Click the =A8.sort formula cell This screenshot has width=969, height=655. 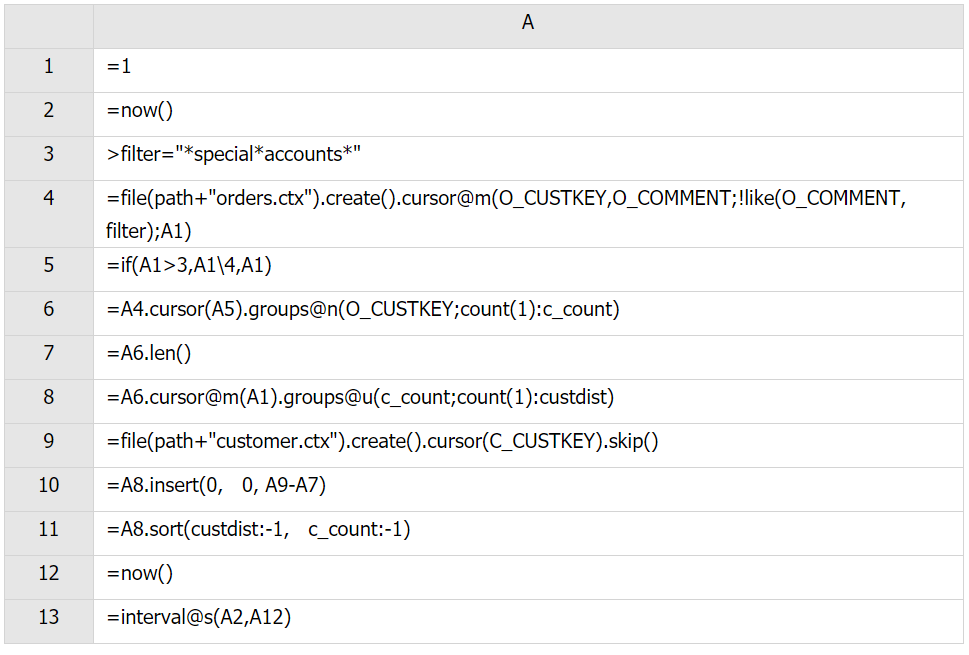[x=528, y=529]
